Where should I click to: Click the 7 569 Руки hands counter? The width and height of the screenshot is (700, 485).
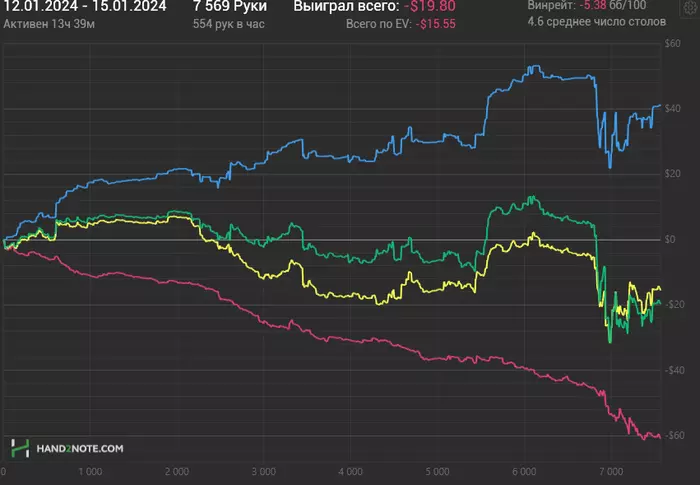point(230,6)
